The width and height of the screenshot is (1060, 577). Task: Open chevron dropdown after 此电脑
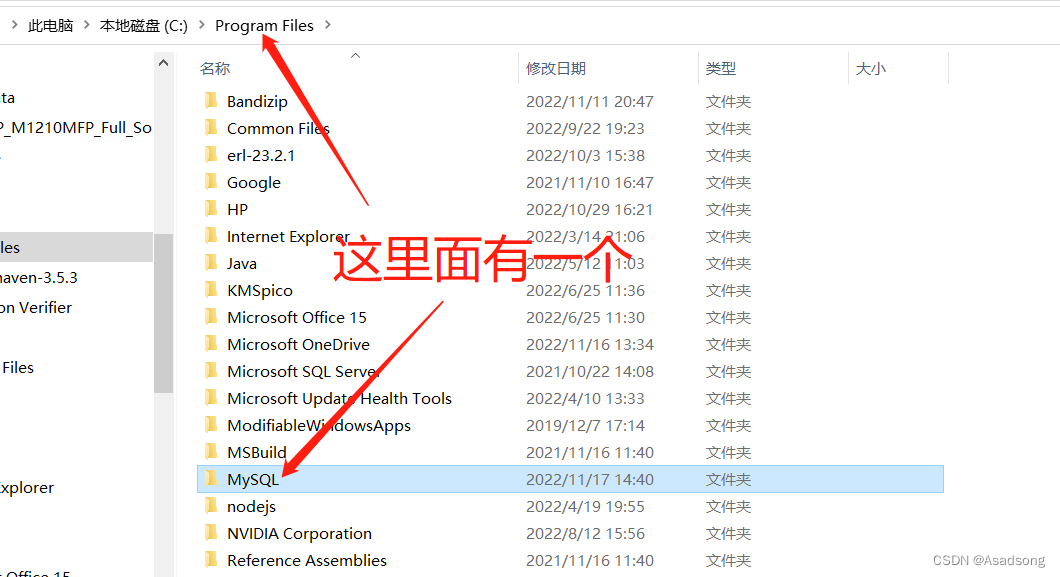pyautogui.click(x=87, y=25)
